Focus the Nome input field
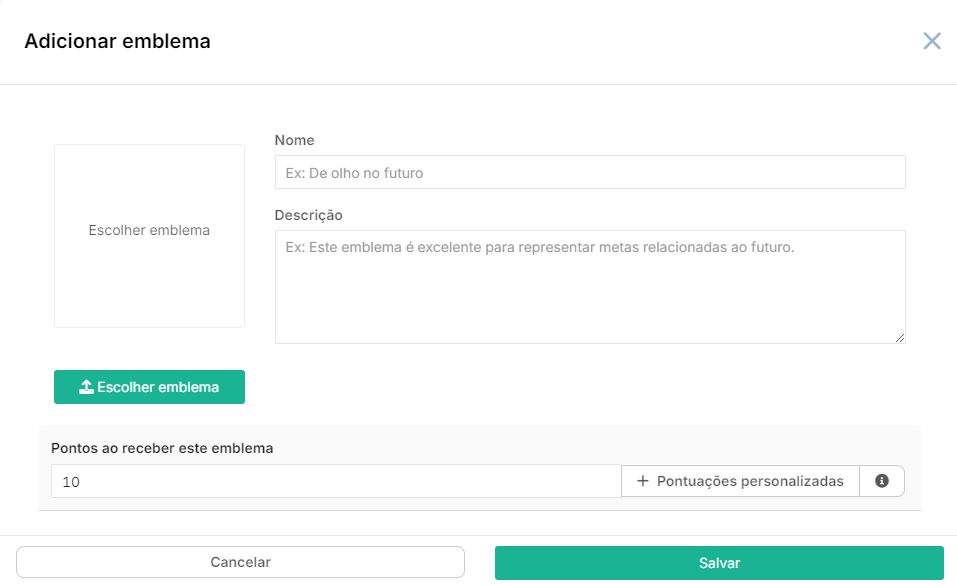The height and width of the screenshot is (586, 957). tap(590, 172)
